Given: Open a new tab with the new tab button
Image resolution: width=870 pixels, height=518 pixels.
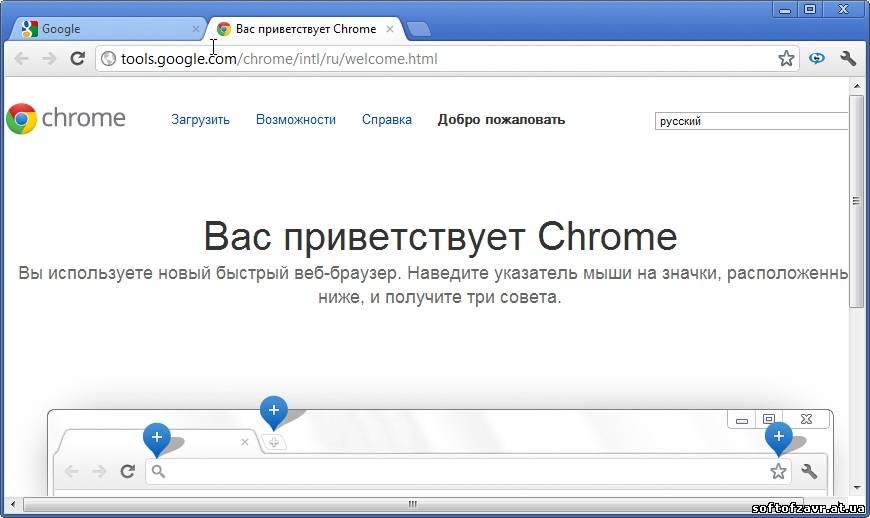Looking at the screenshot, I should coord(418,29).
